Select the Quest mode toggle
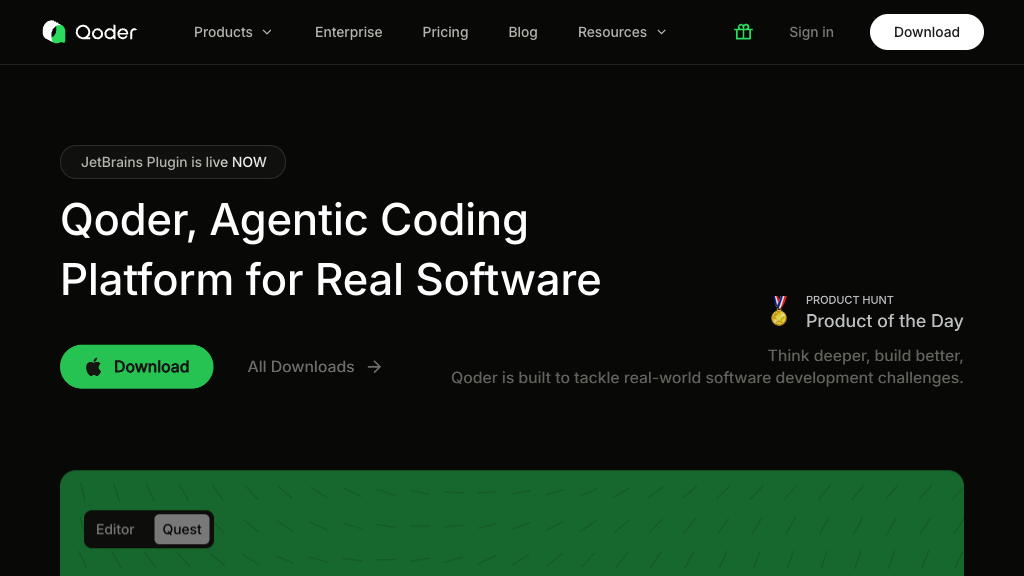The width and height of the screenshot is (1024, 576). point(182,530)
